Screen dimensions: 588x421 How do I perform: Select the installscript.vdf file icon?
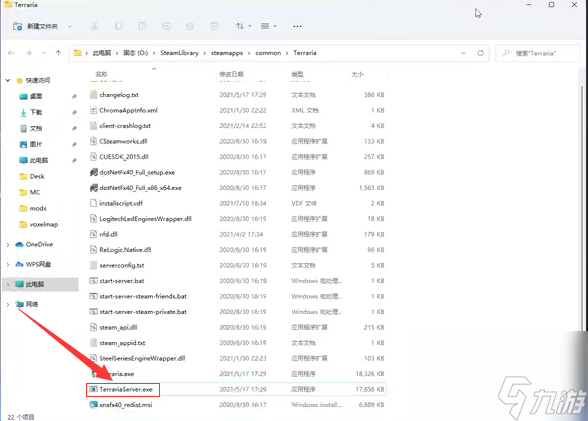coord(93,203)
